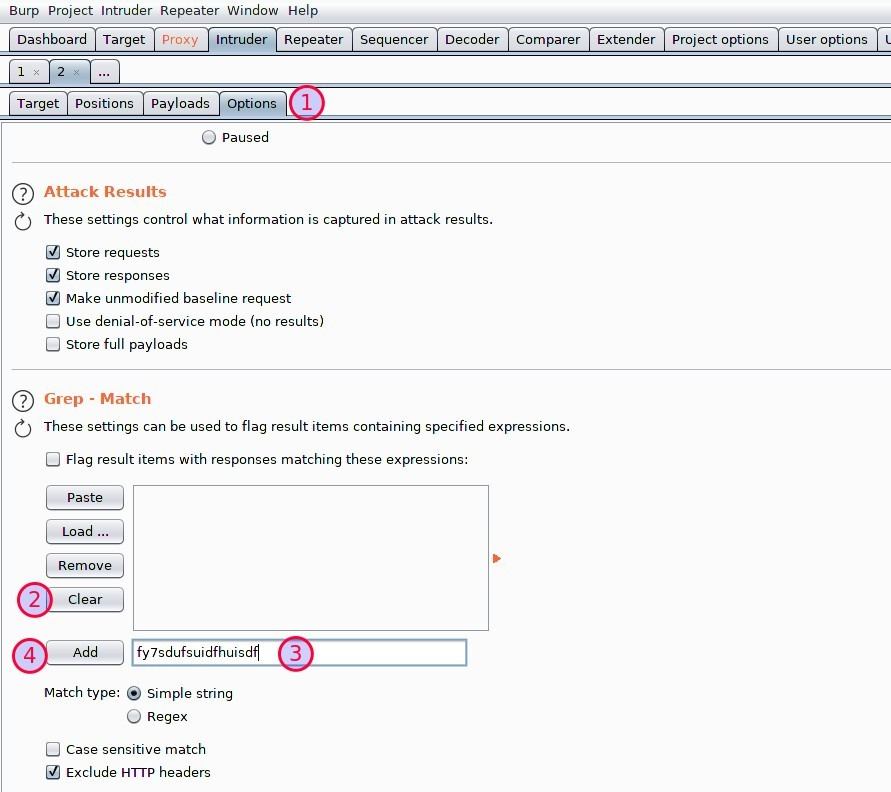Screen dimensions: 891x792
Task: Select Regex match type
Action: coord(134,716)
